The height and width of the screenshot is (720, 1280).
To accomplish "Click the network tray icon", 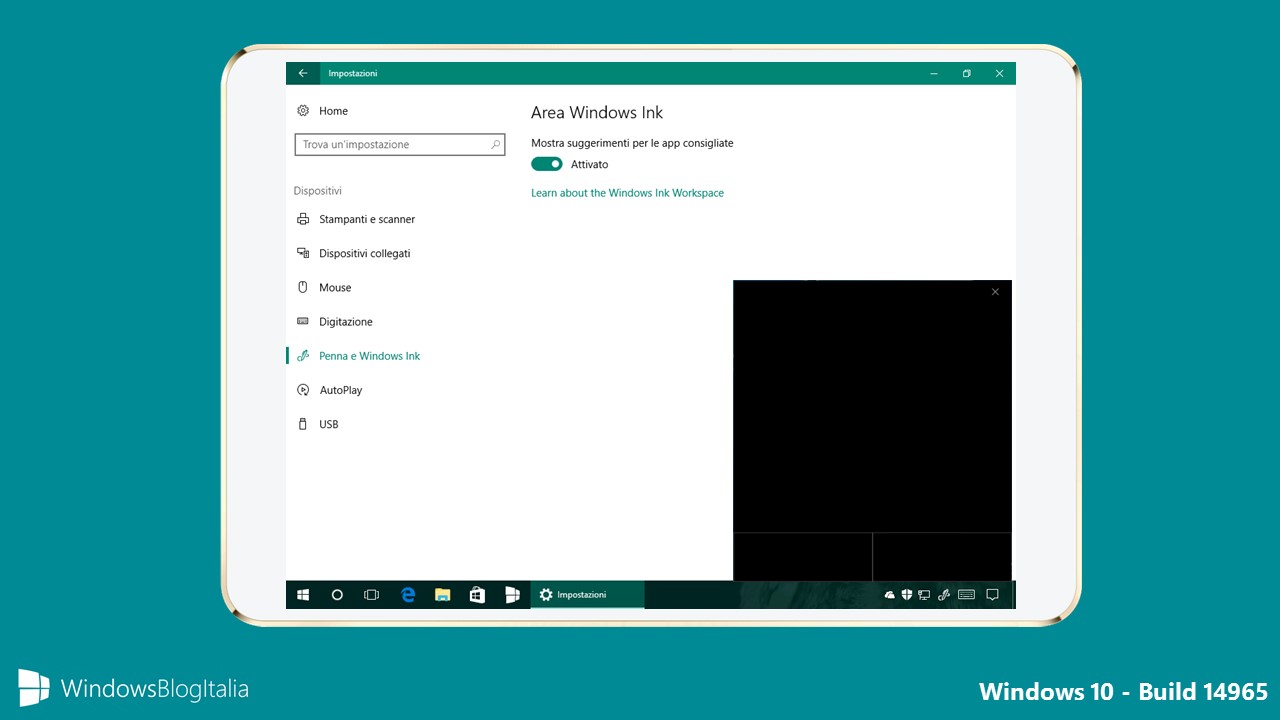I will (924, 595).
